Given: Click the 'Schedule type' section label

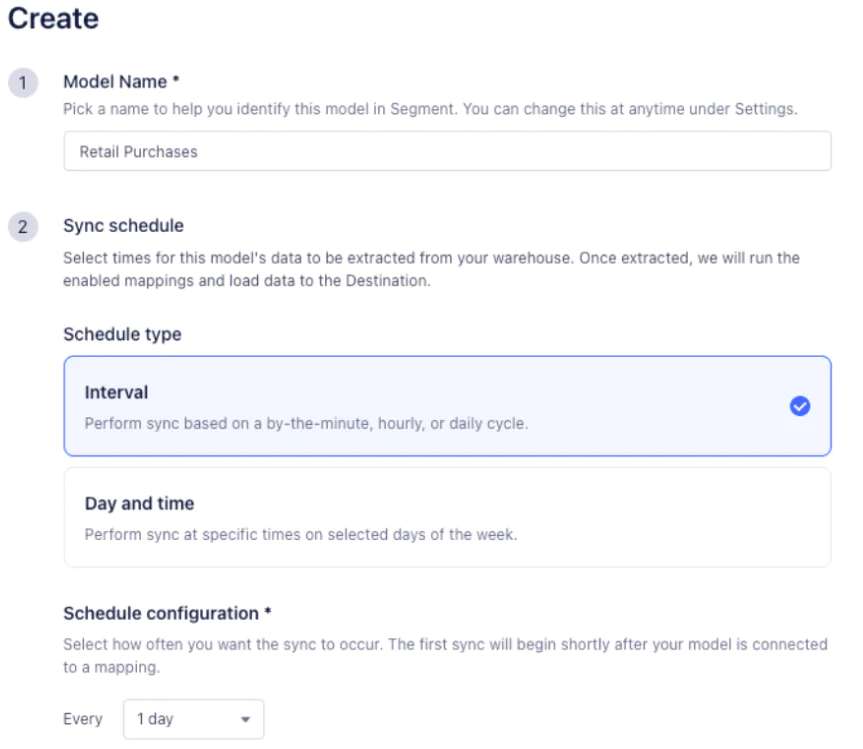Looking at the screenshot, I should tap(122, 334).
